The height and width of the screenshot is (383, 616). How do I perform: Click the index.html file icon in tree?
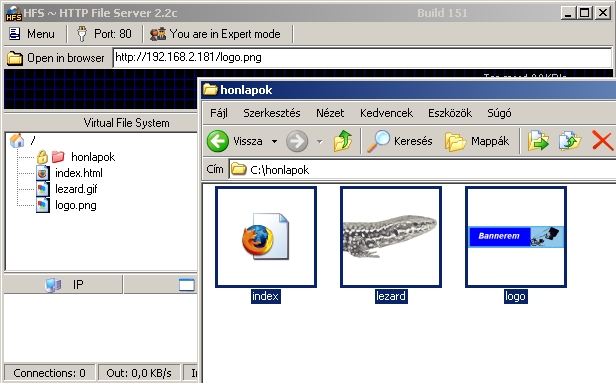[42, 173]
